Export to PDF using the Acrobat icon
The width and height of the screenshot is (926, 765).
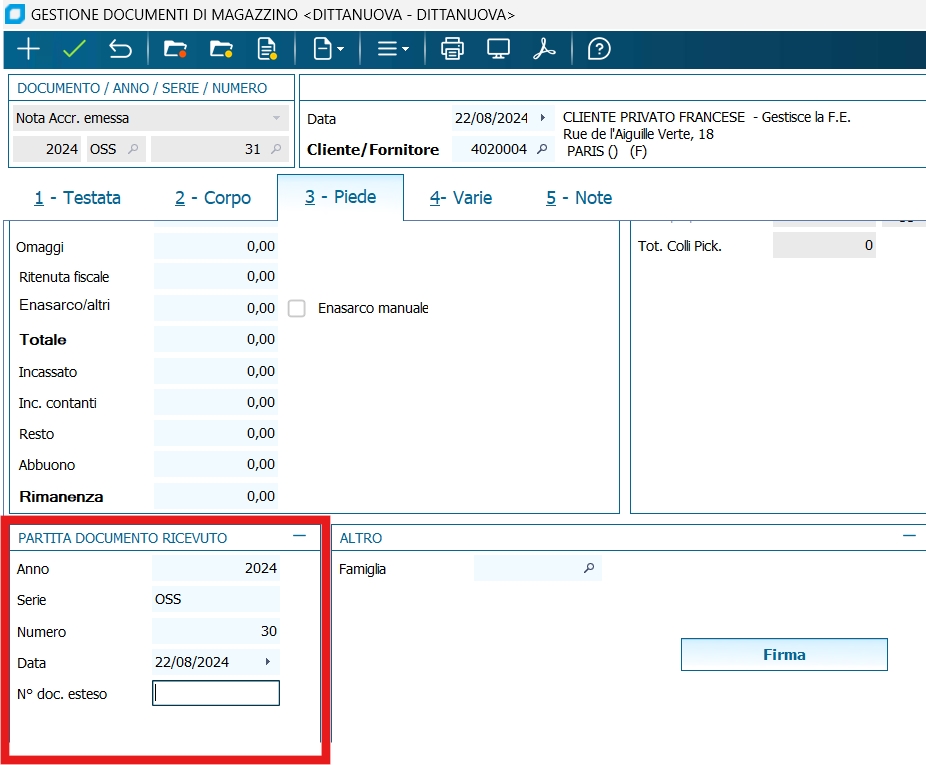tap(544, 49)
